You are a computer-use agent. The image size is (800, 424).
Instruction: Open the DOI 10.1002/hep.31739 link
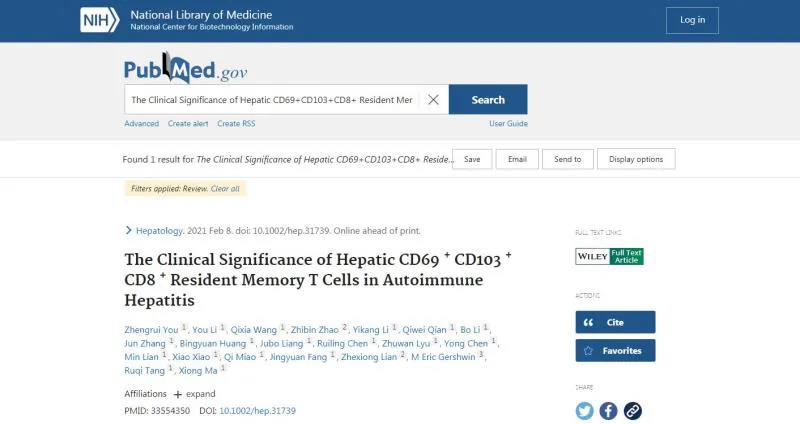pyautogui.click(x=257, y=411)
